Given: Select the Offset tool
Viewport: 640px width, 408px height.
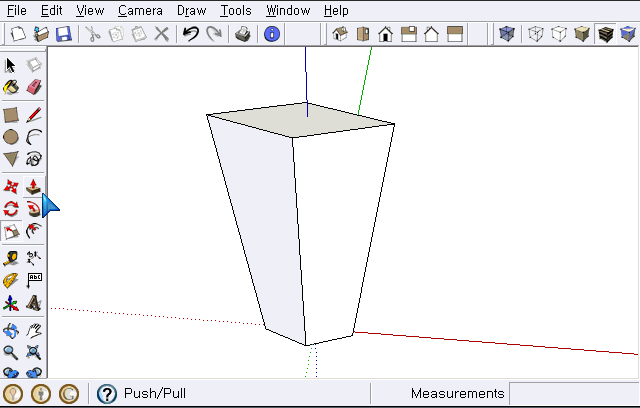Looking at the screenshot, I should (x=34, y=231).
